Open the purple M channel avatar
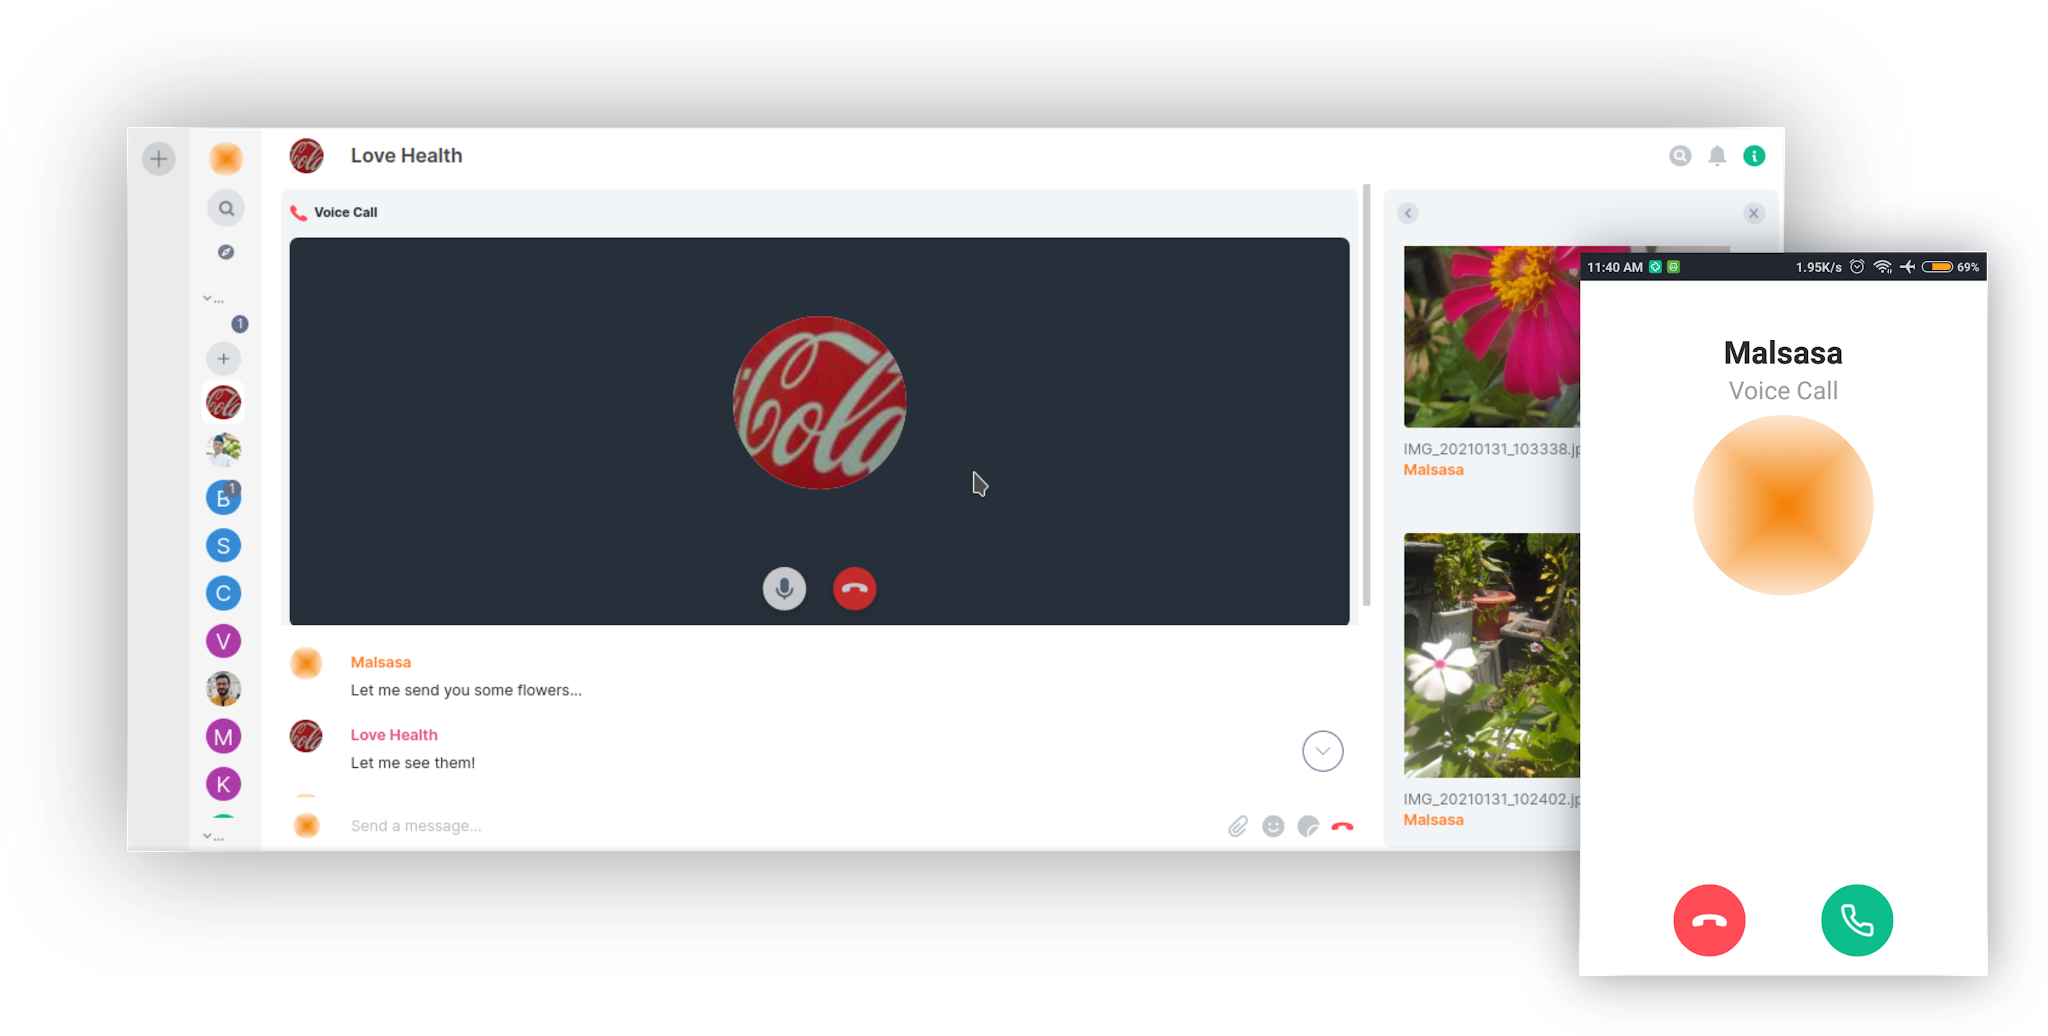Image resolution: width=2048 pixels, height=1036 pixels. (223, 737)
